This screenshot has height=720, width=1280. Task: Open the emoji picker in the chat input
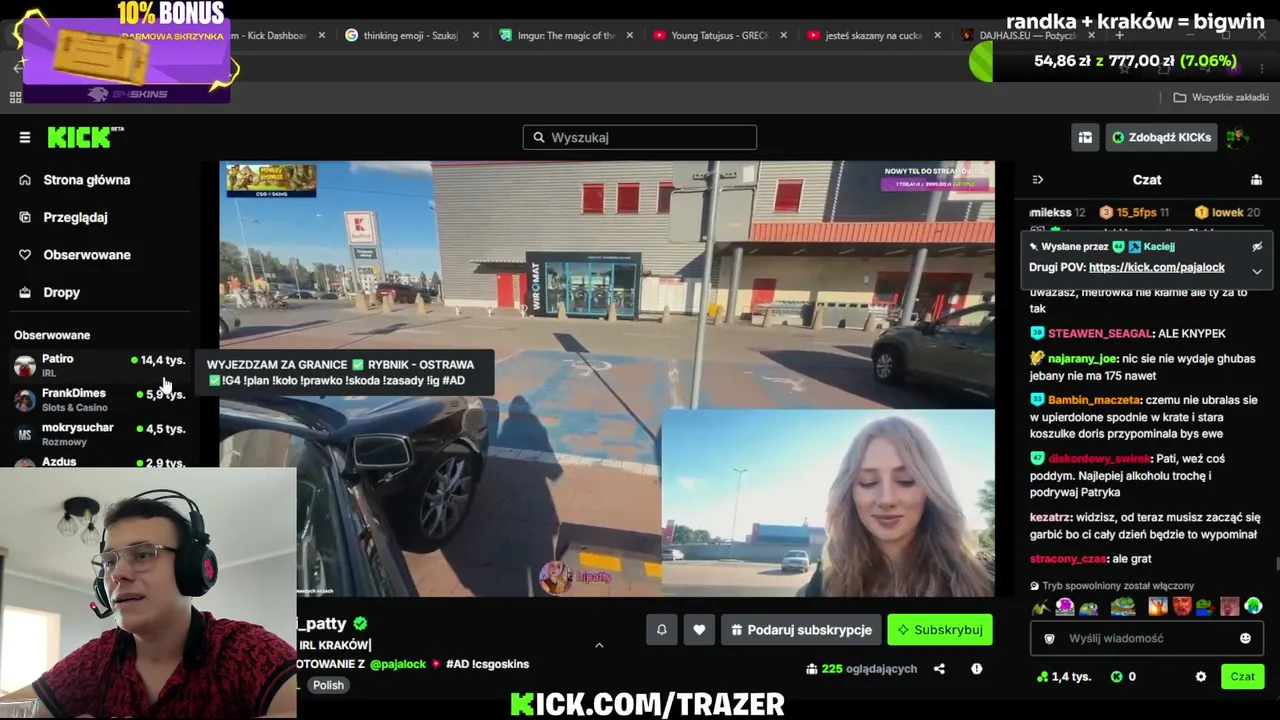[1245, 638]
